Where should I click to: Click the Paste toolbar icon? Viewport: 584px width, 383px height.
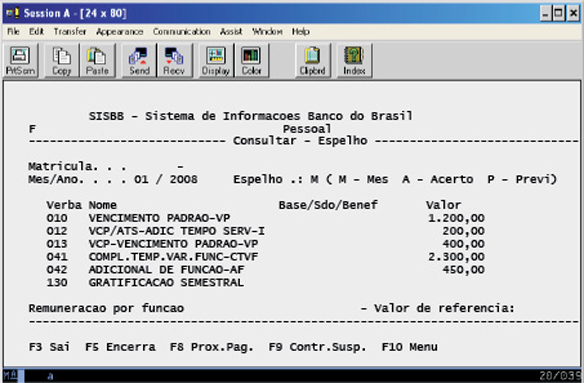[x=97, y=60]
